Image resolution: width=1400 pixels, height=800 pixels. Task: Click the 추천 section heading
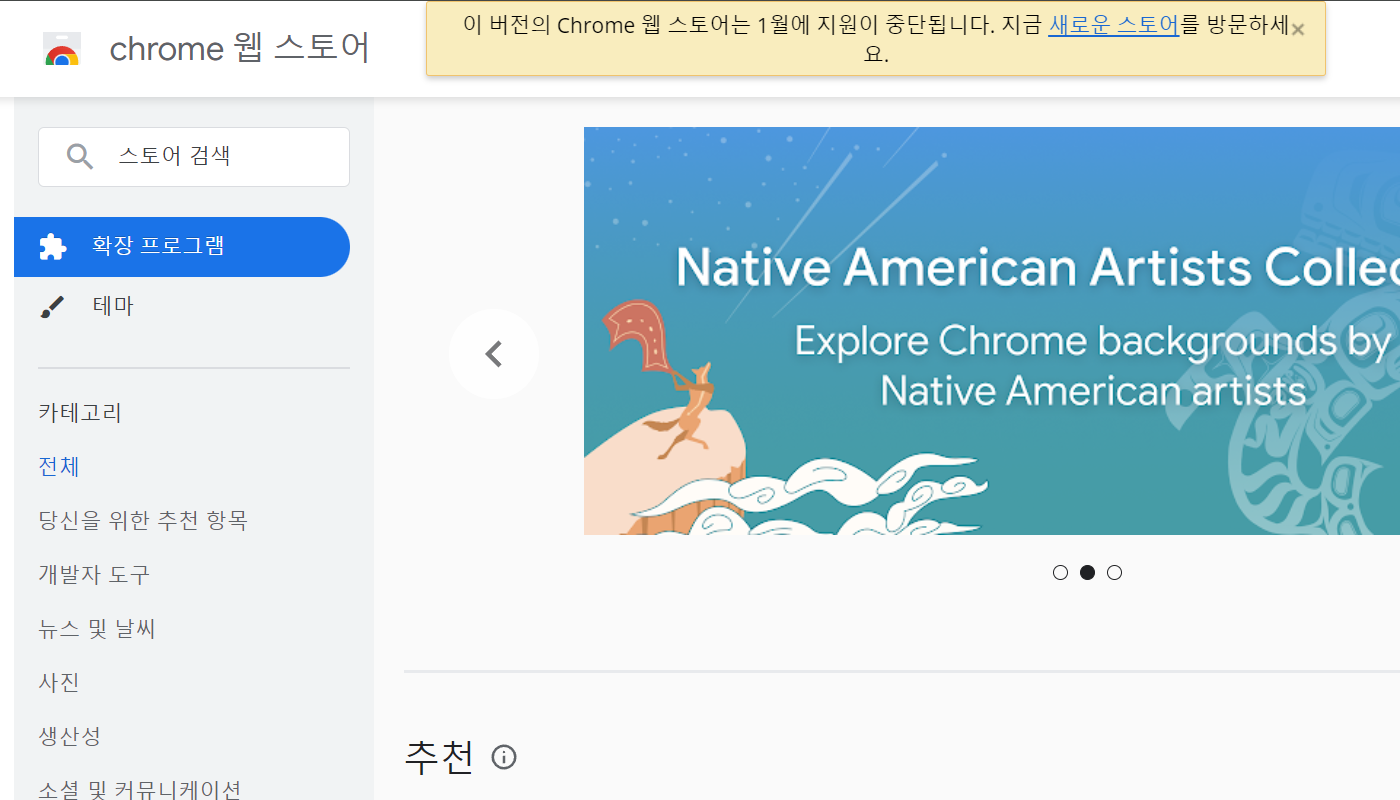[439, 757]
